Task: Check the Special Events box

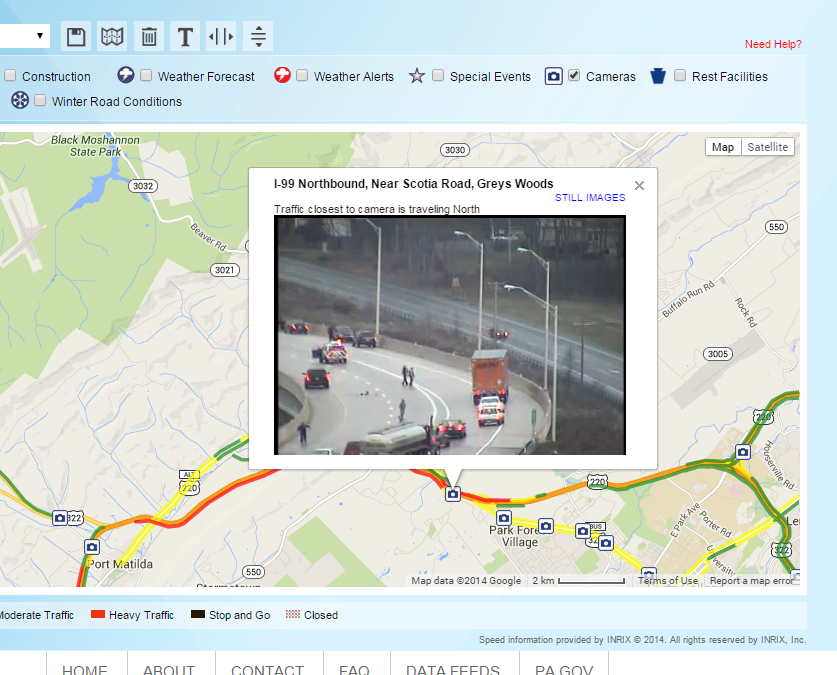Action: click(438, 75)
